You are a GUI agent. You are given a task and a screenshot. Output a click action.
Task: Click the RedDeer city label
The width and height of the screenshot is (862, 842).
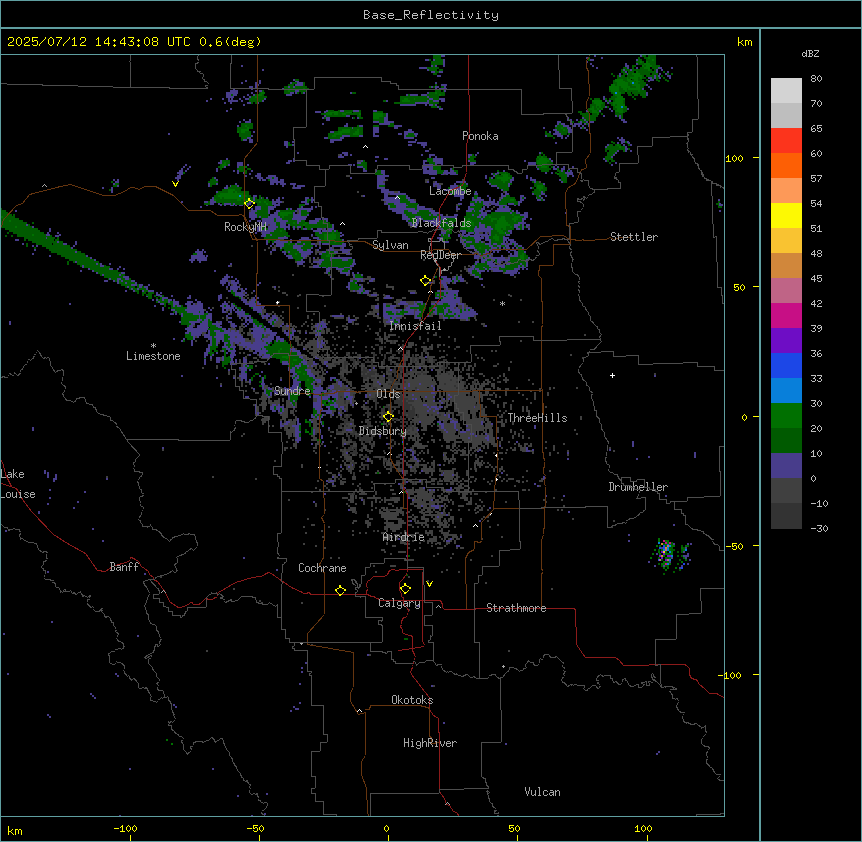440,255
